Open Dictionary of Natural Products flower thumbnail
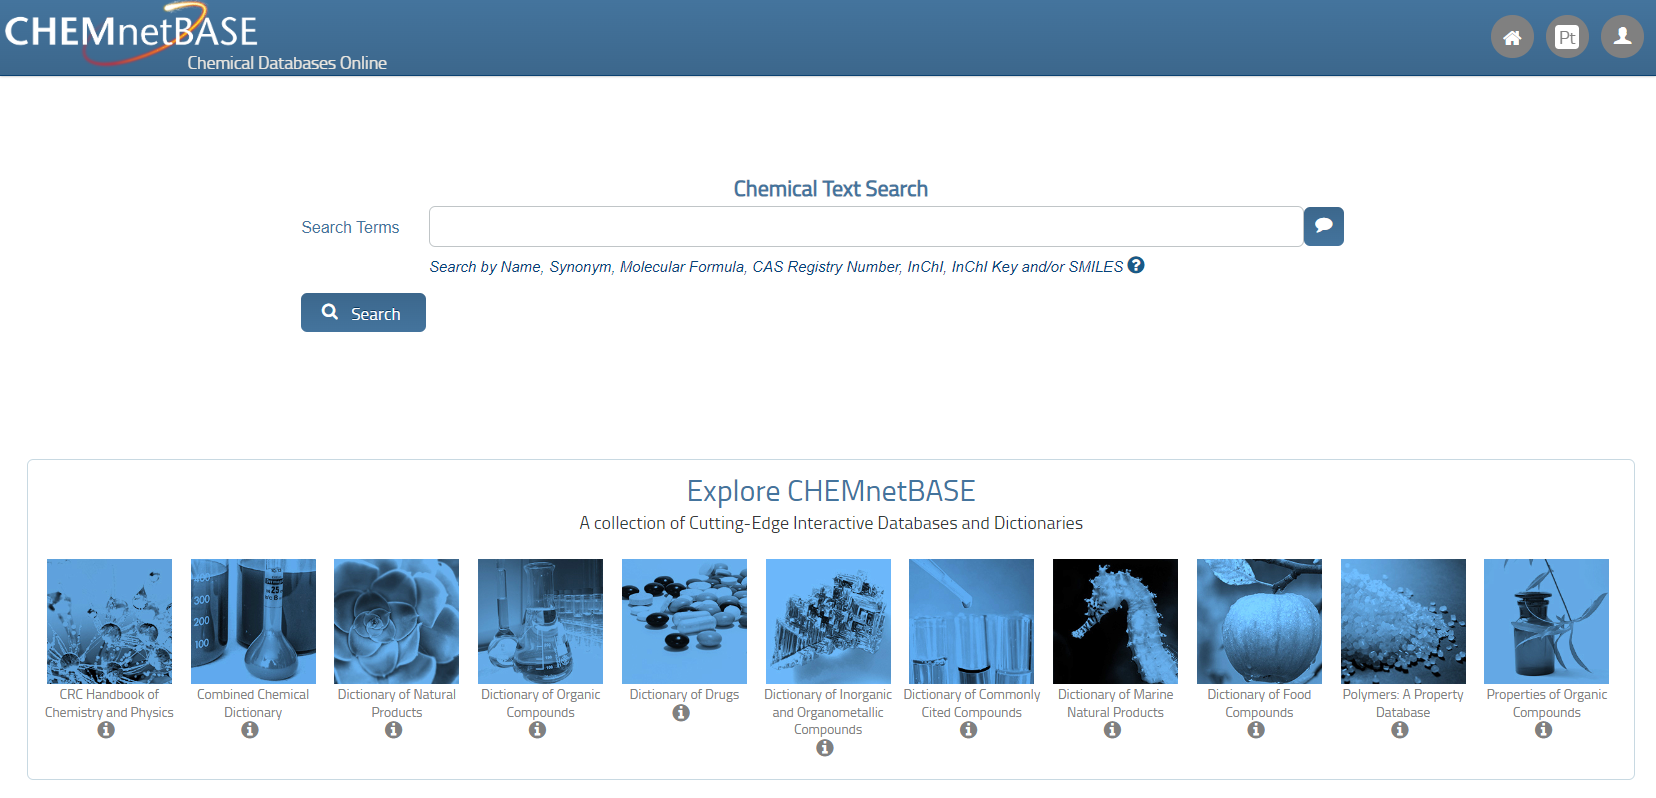 [x=397, y=621]
